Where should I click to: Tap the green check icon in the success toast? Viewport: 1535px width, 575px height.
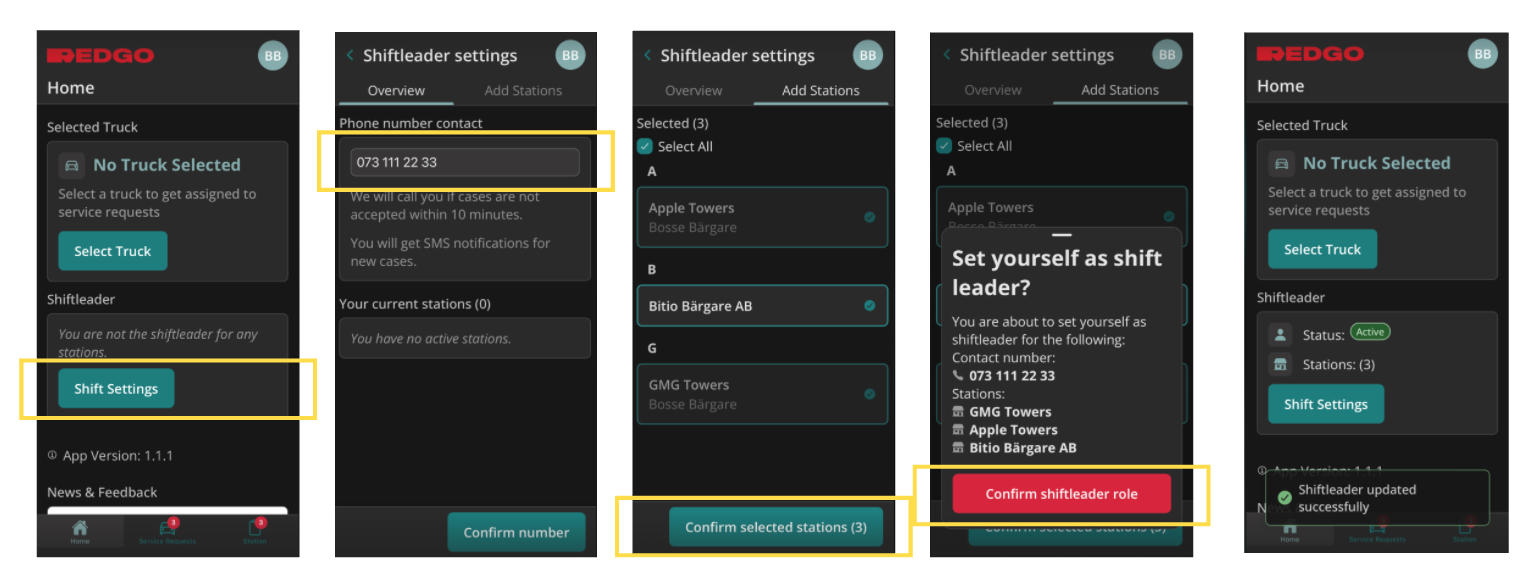(1284, 498)
